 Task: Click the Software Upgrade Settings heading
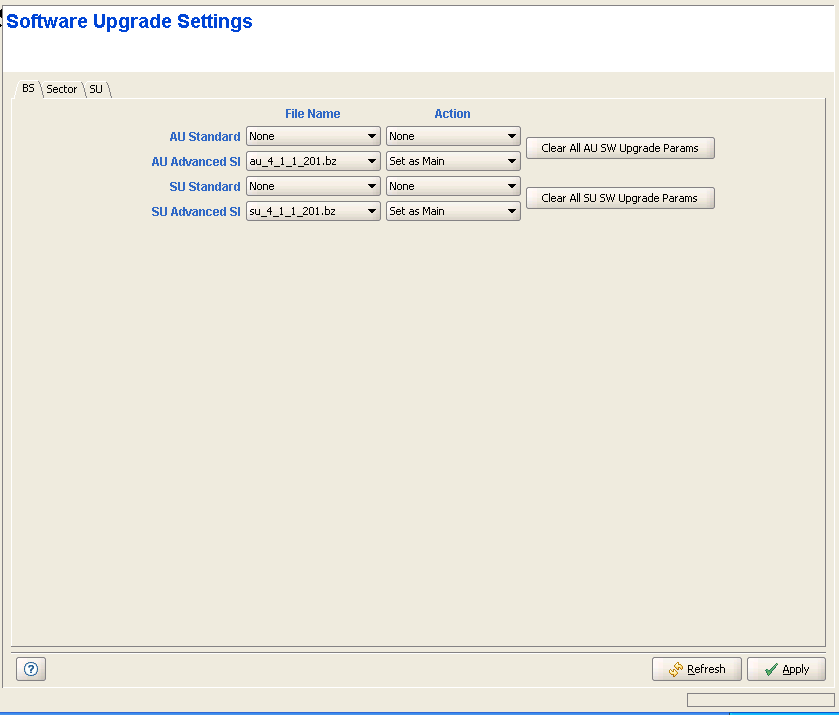130,21
